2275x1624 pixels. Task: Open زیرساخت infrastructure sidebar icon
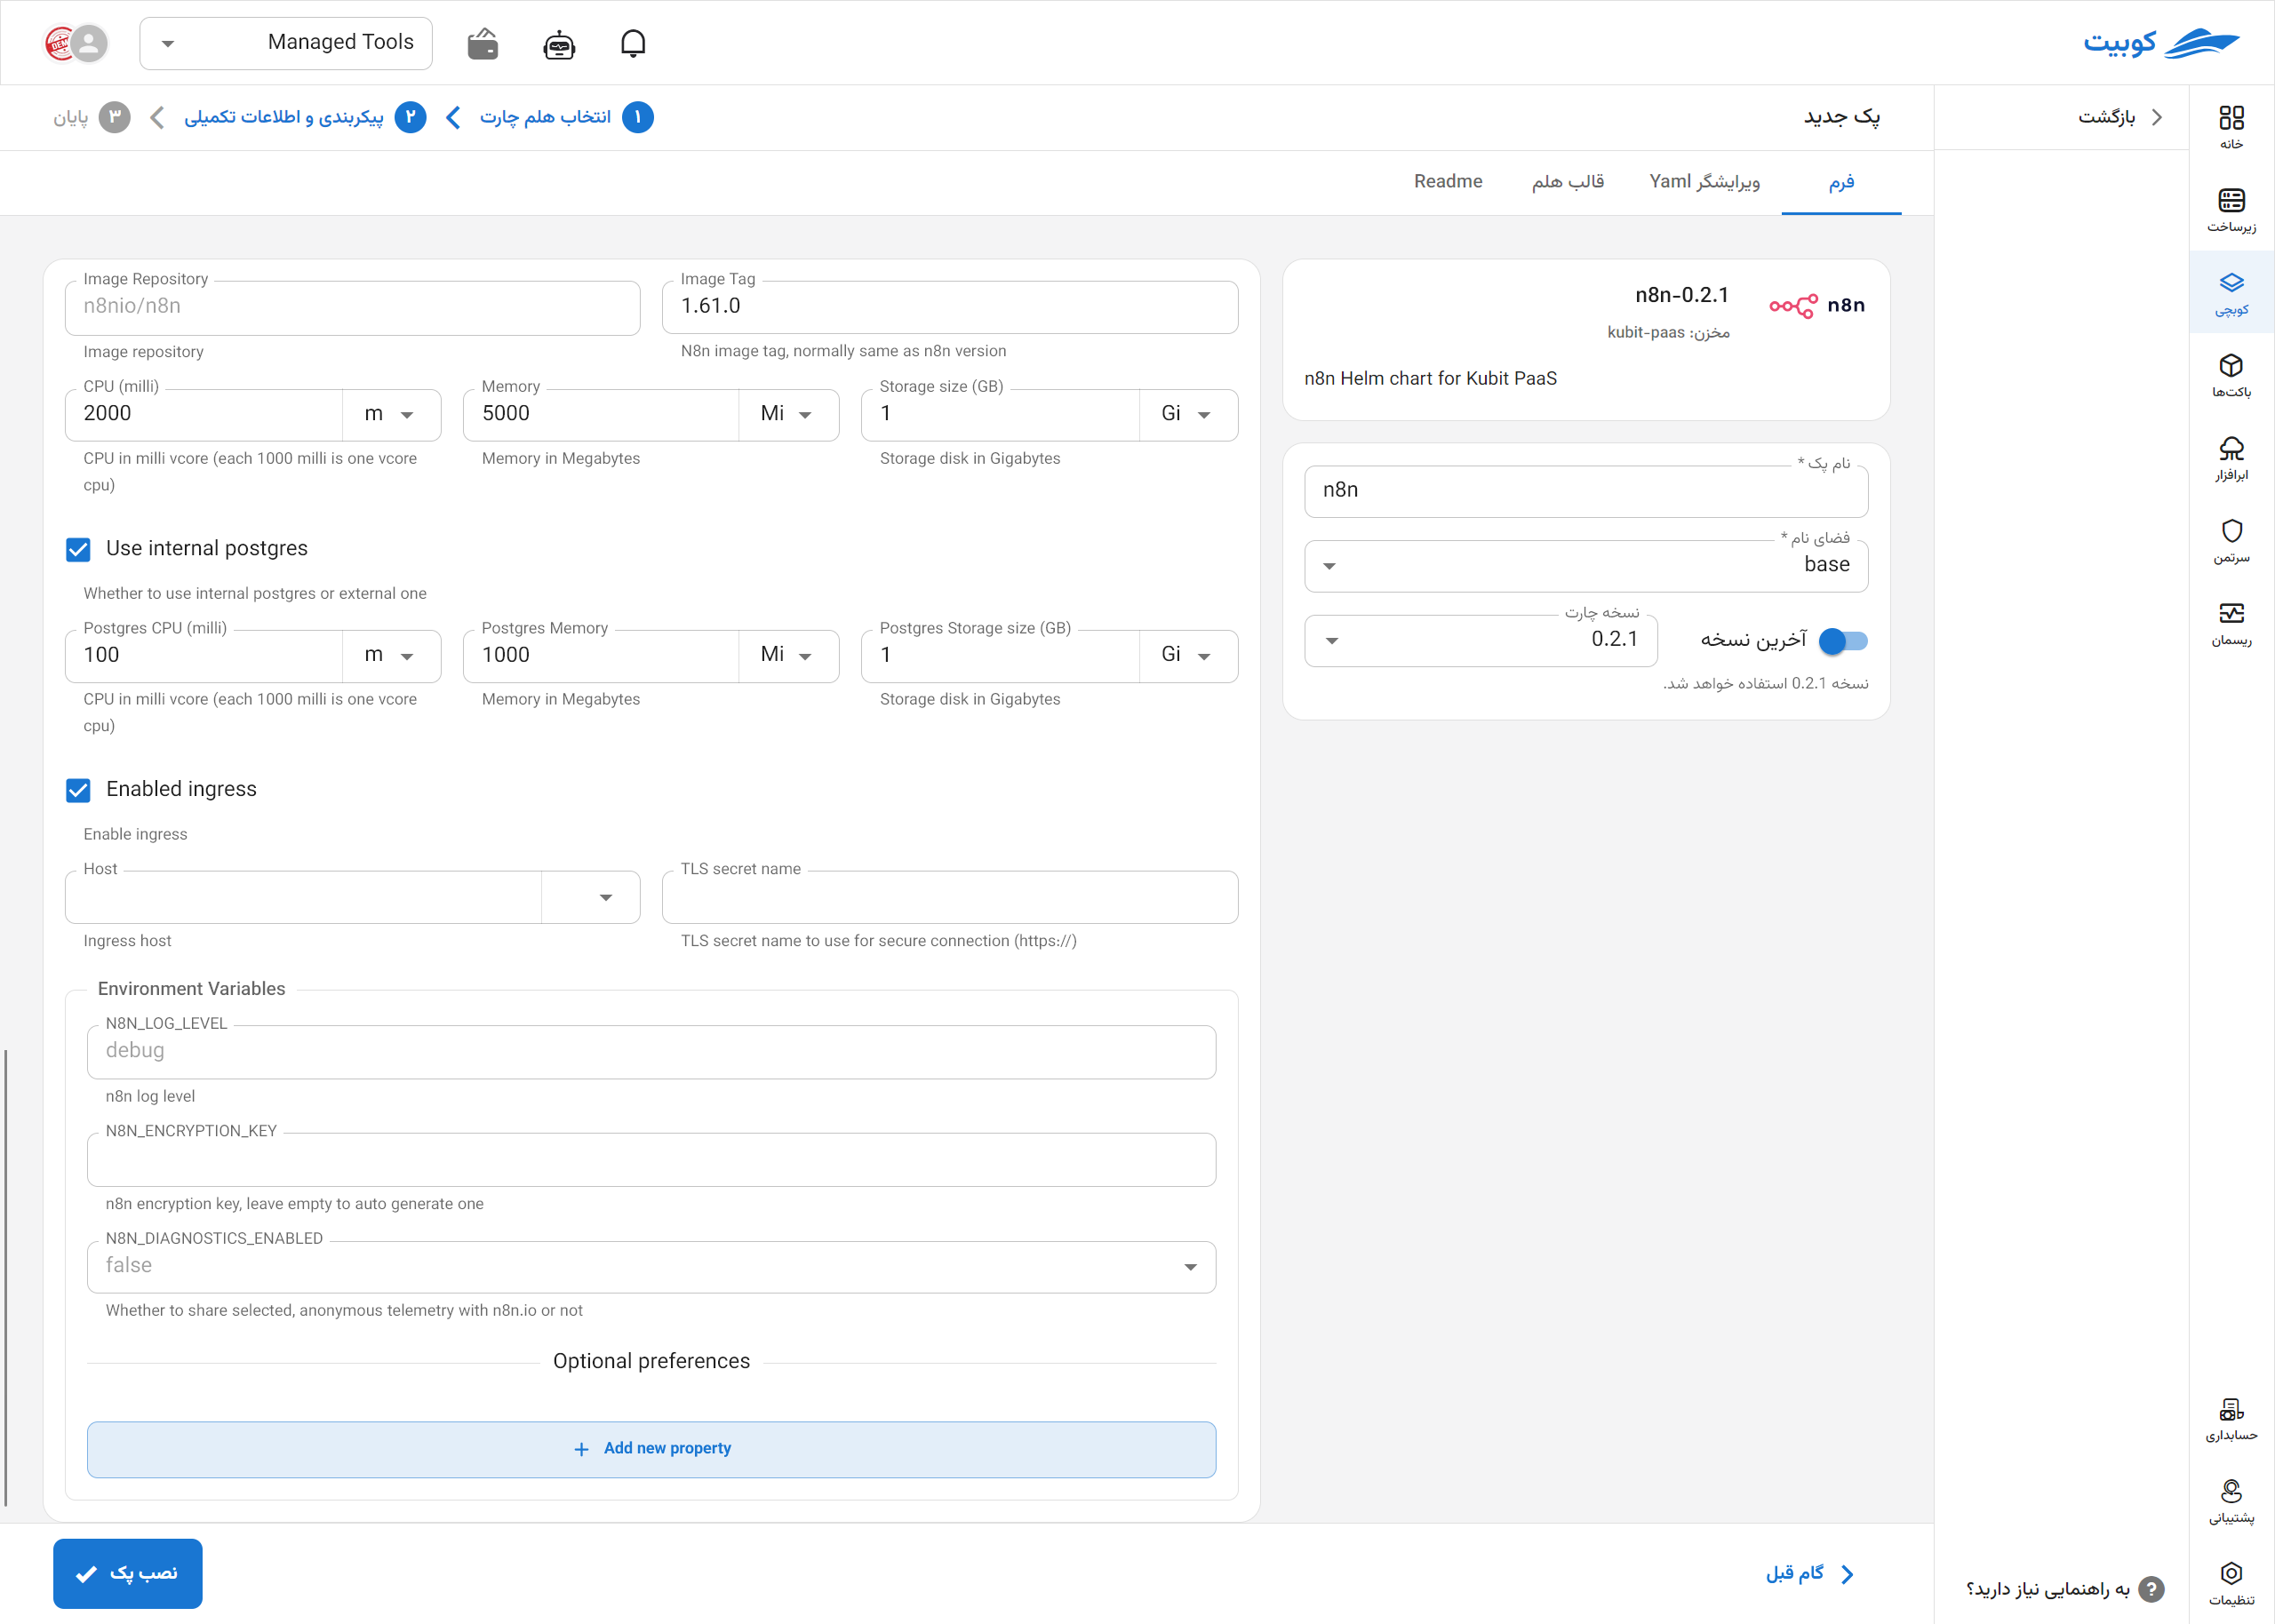2231,211
